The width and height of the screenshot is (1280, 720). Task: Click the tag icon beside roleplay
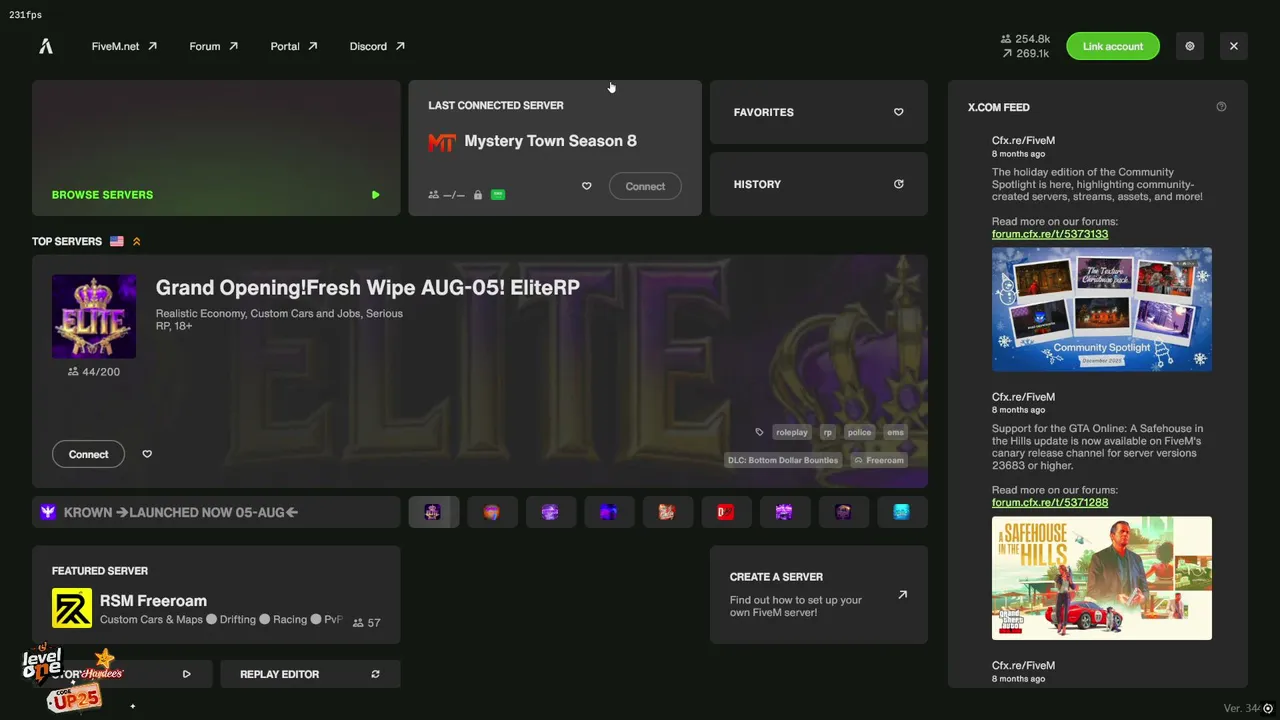[759, 432]
